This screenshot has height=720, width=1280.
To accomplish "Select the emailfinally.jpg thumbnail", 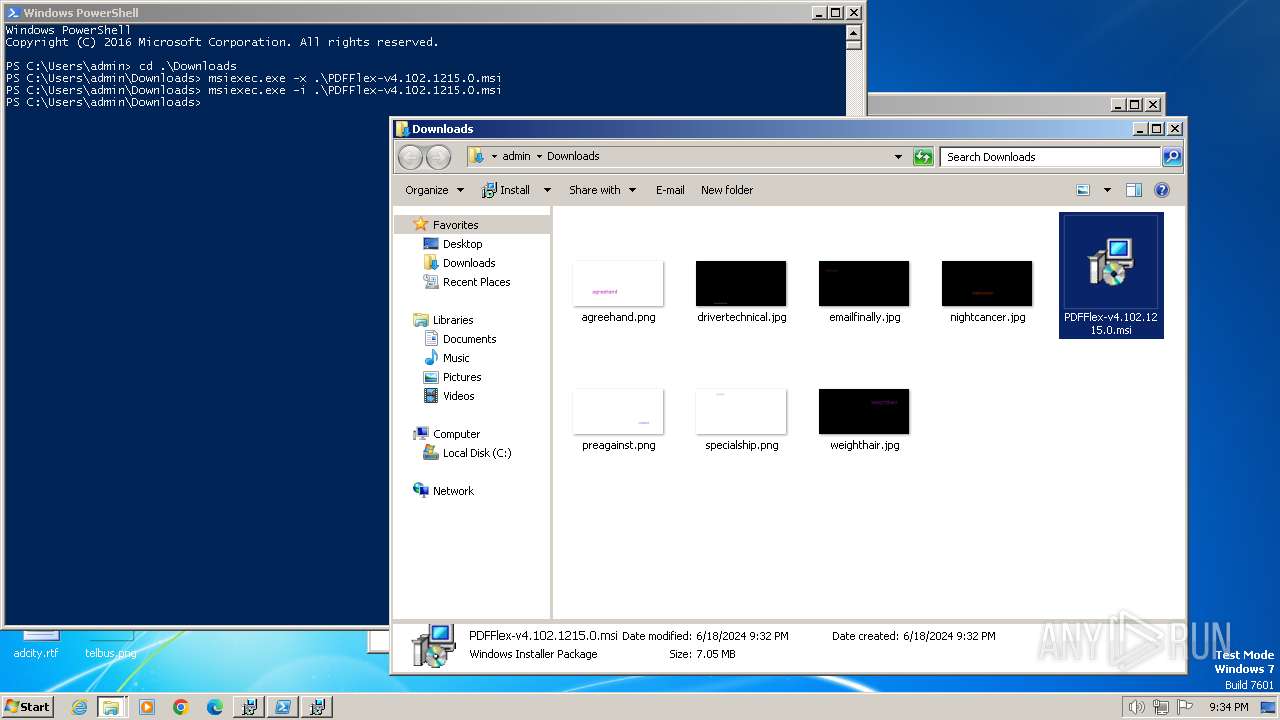I will [864, 284].
